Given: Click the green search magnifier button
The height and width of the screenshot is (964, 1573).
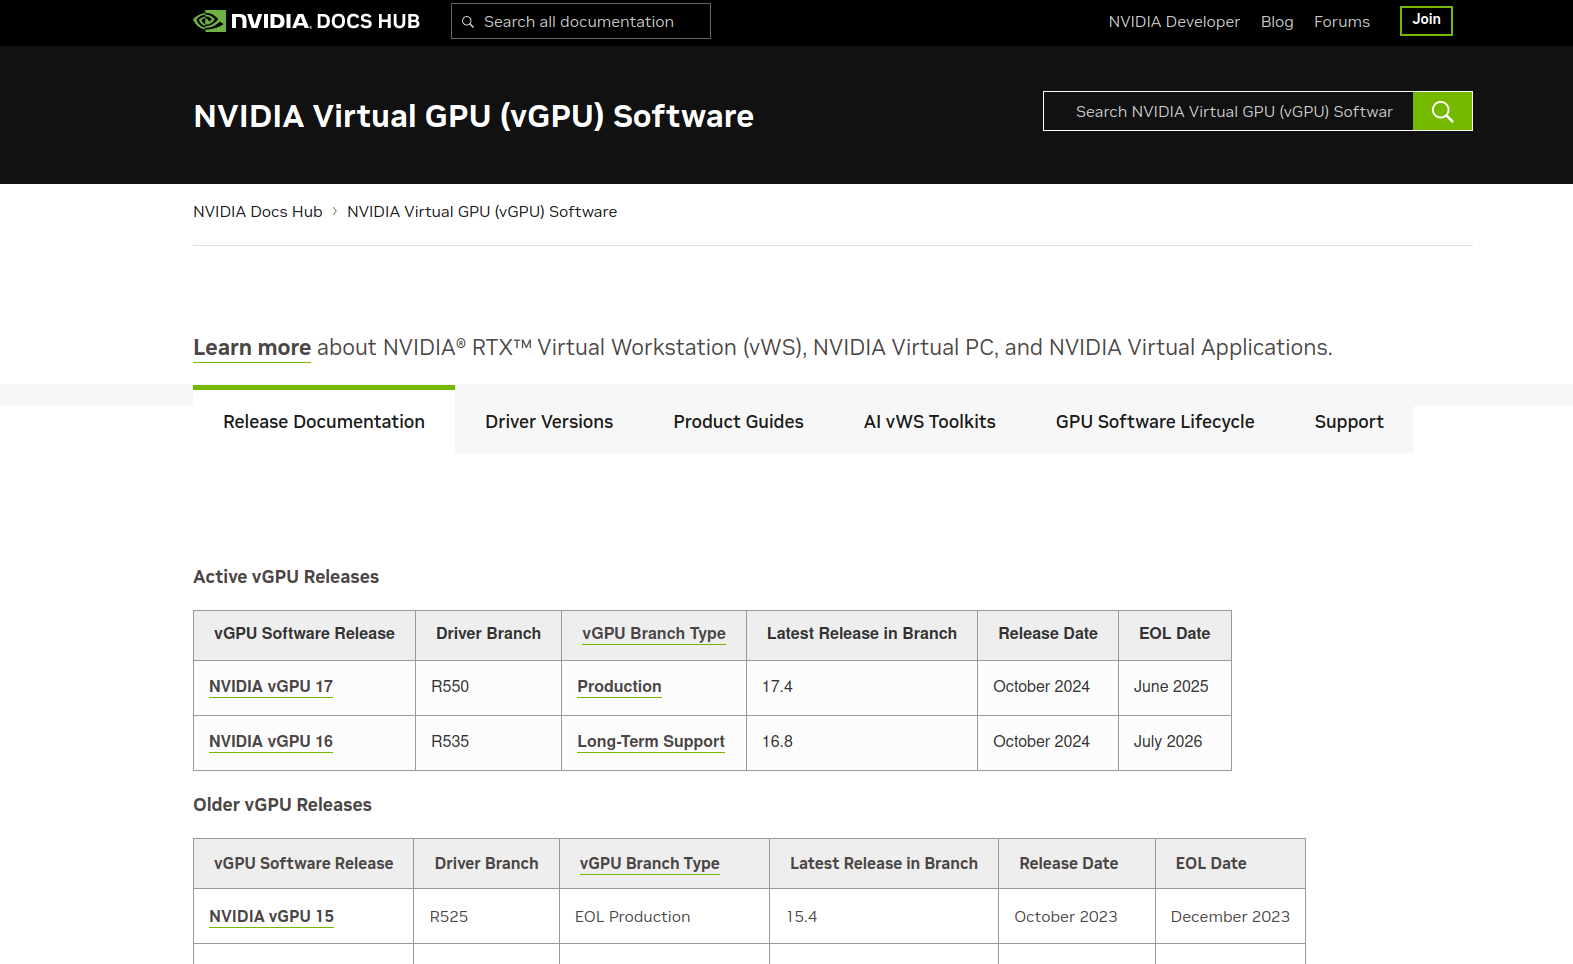Looking at the screenshot, I should (x=1442, y=111).
